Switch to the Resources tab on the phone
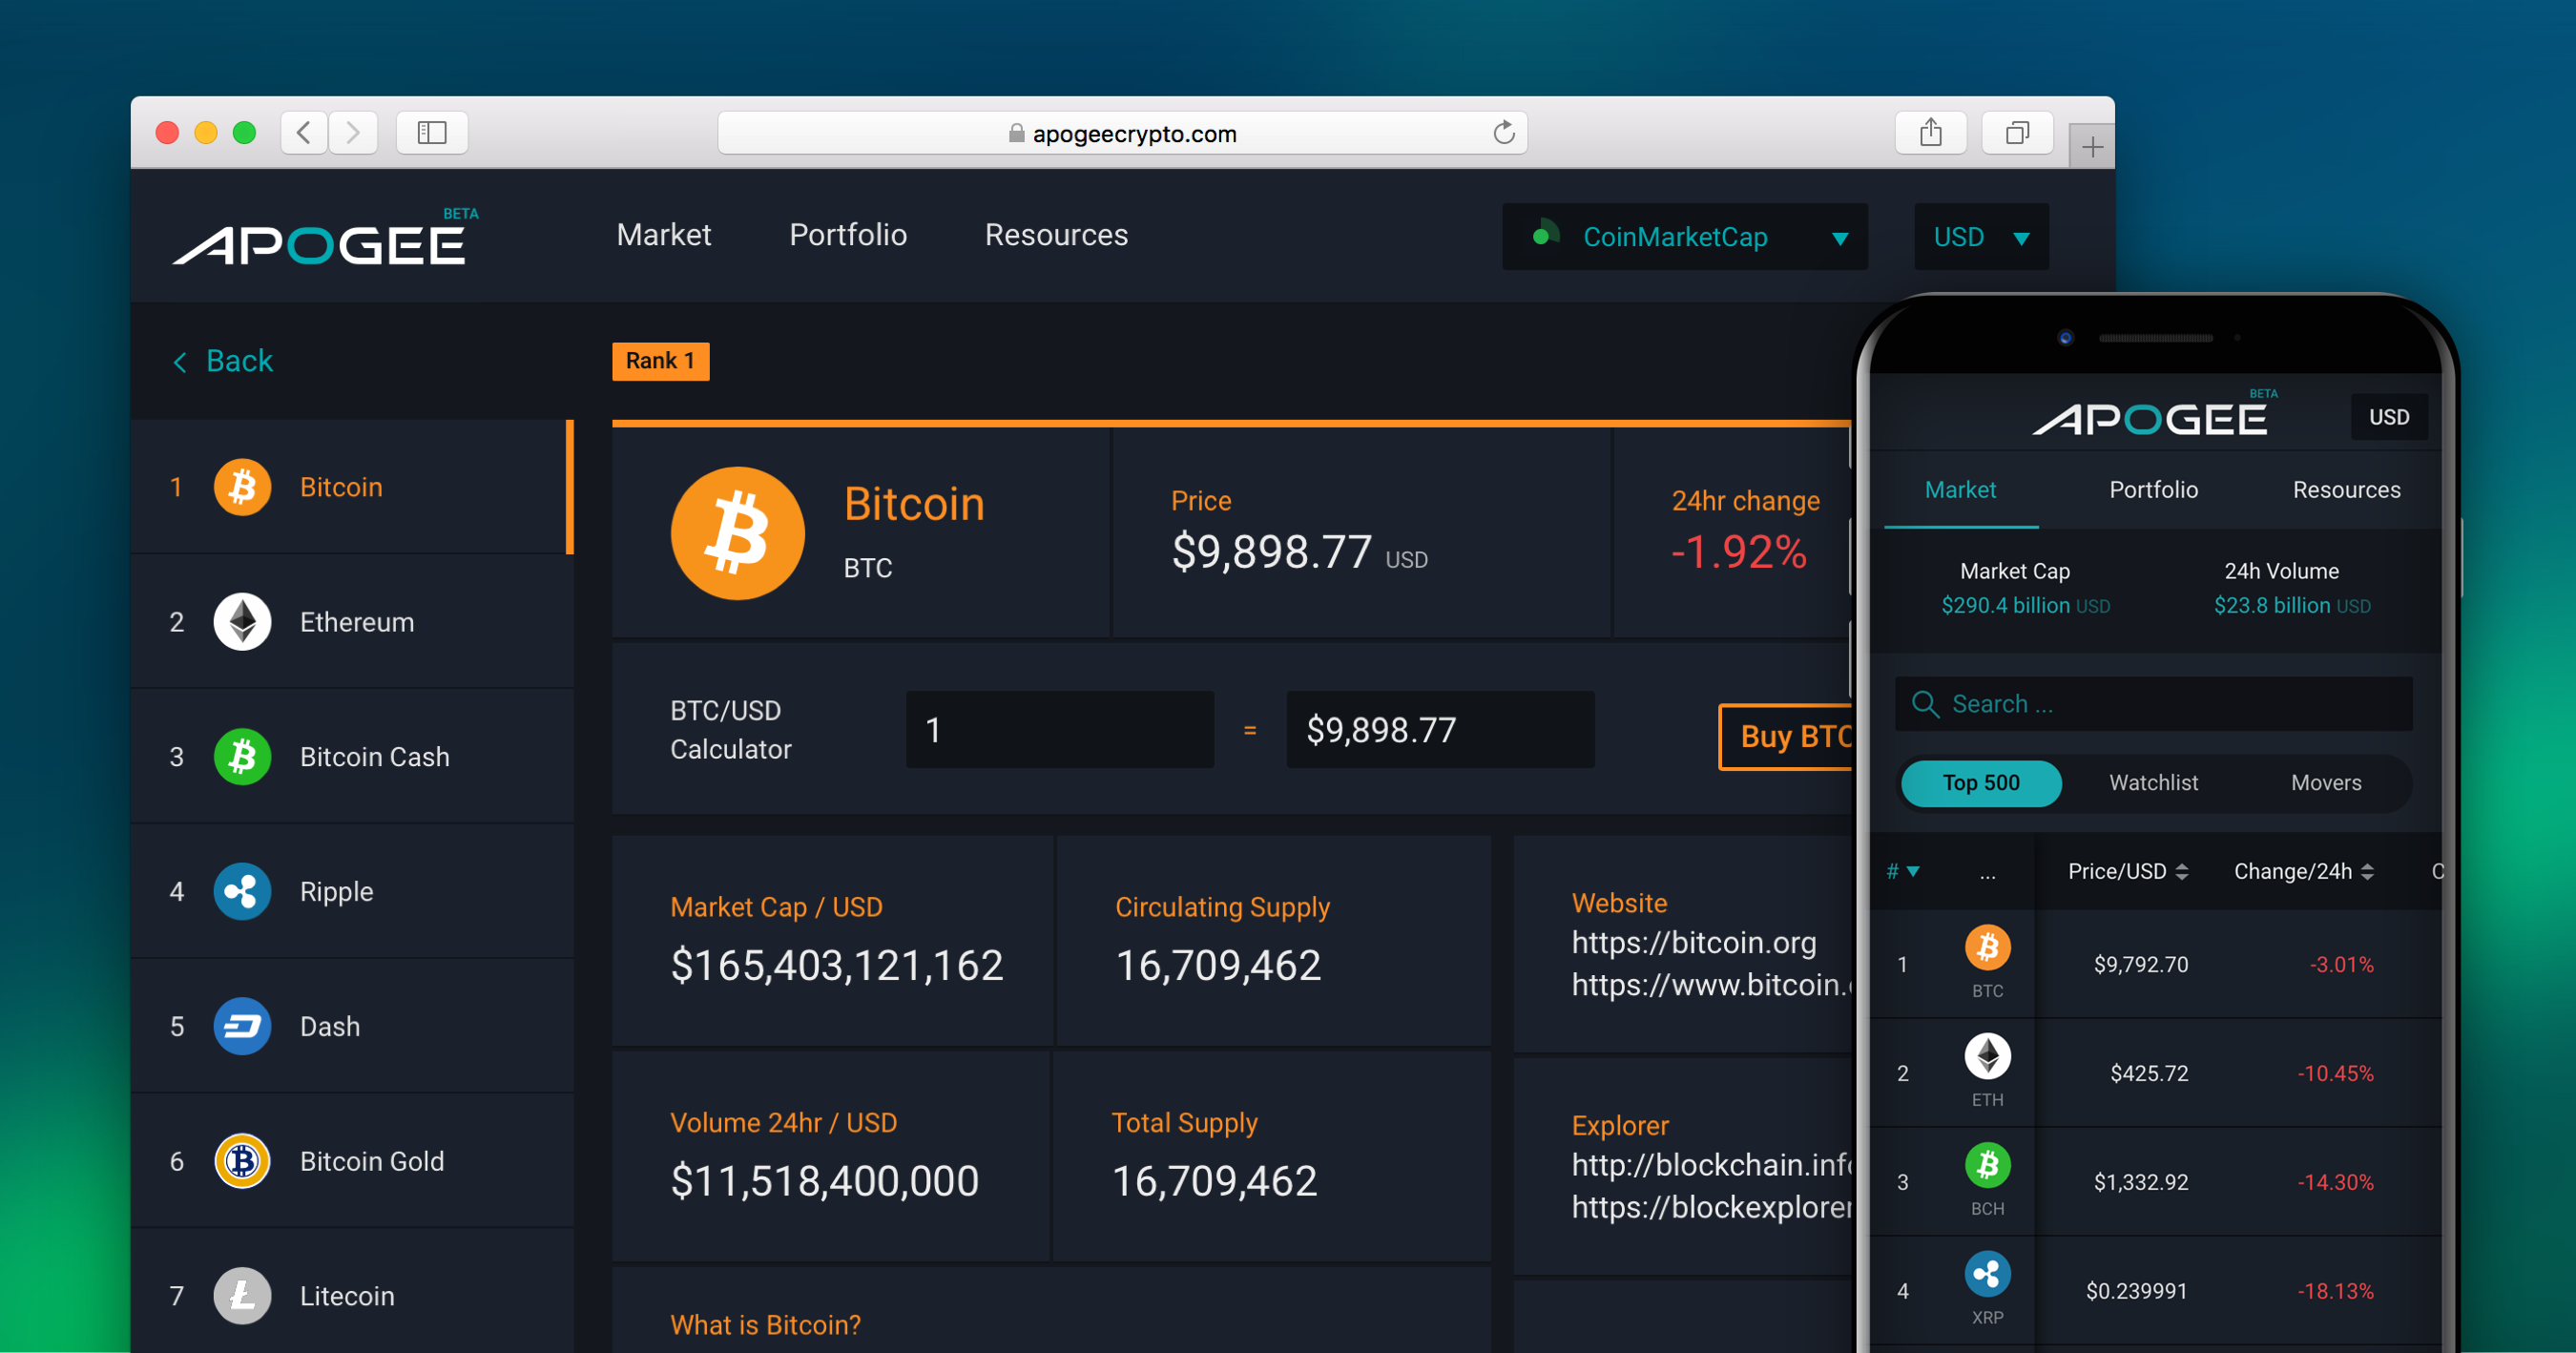This screenshot has width=2576, height=1353. tap(2346, 490)
